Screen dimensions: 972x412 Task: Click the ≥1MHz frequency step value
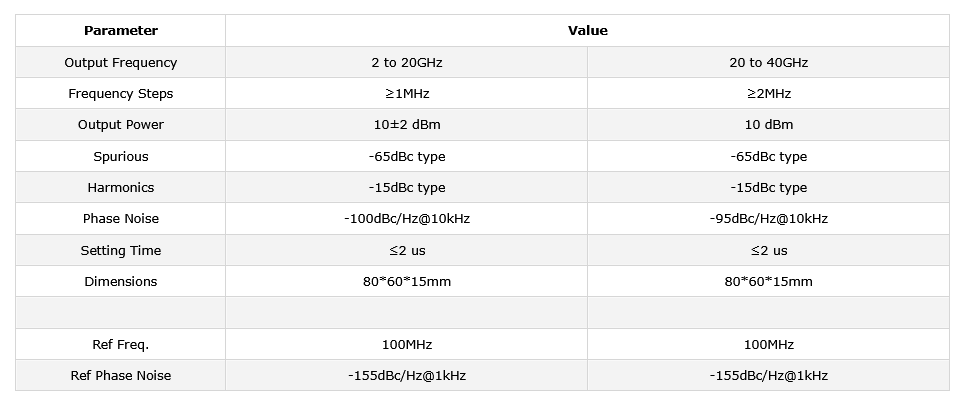(406, 94)
